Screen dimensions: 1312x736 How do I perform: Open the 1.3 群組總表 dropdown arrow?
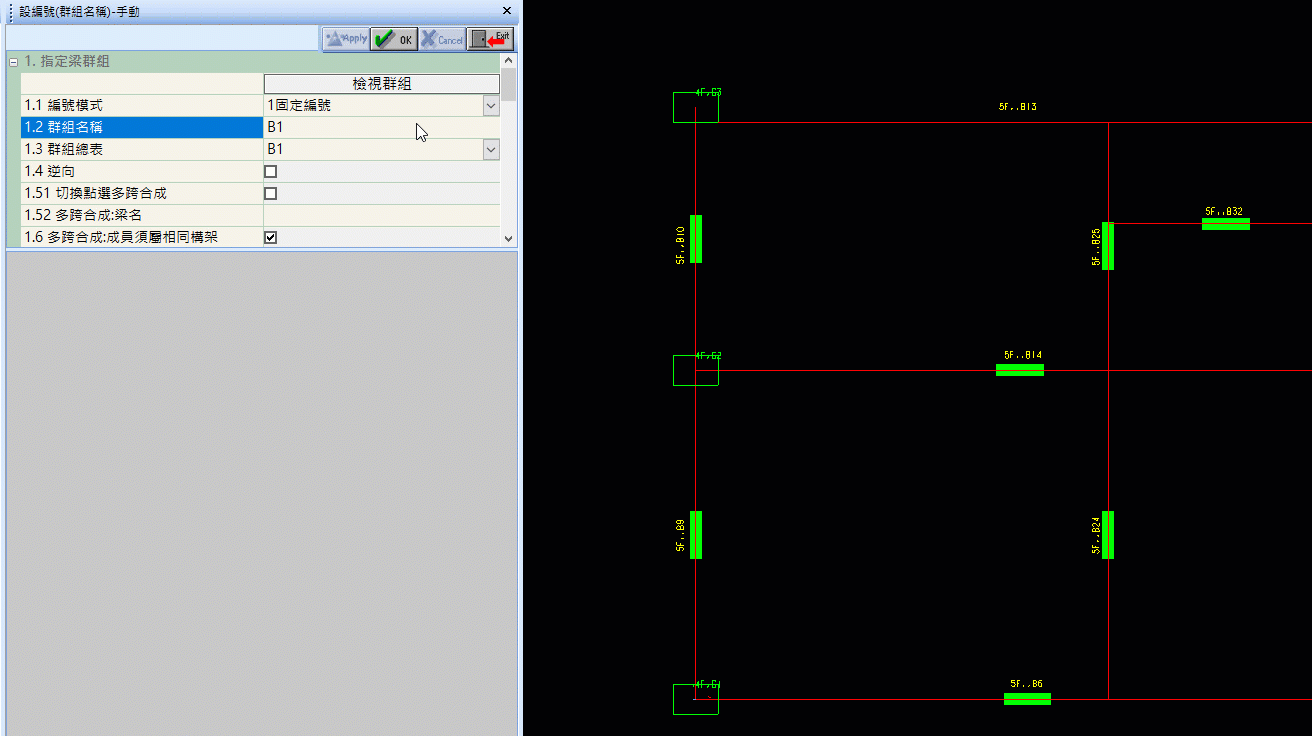(490, 149)
